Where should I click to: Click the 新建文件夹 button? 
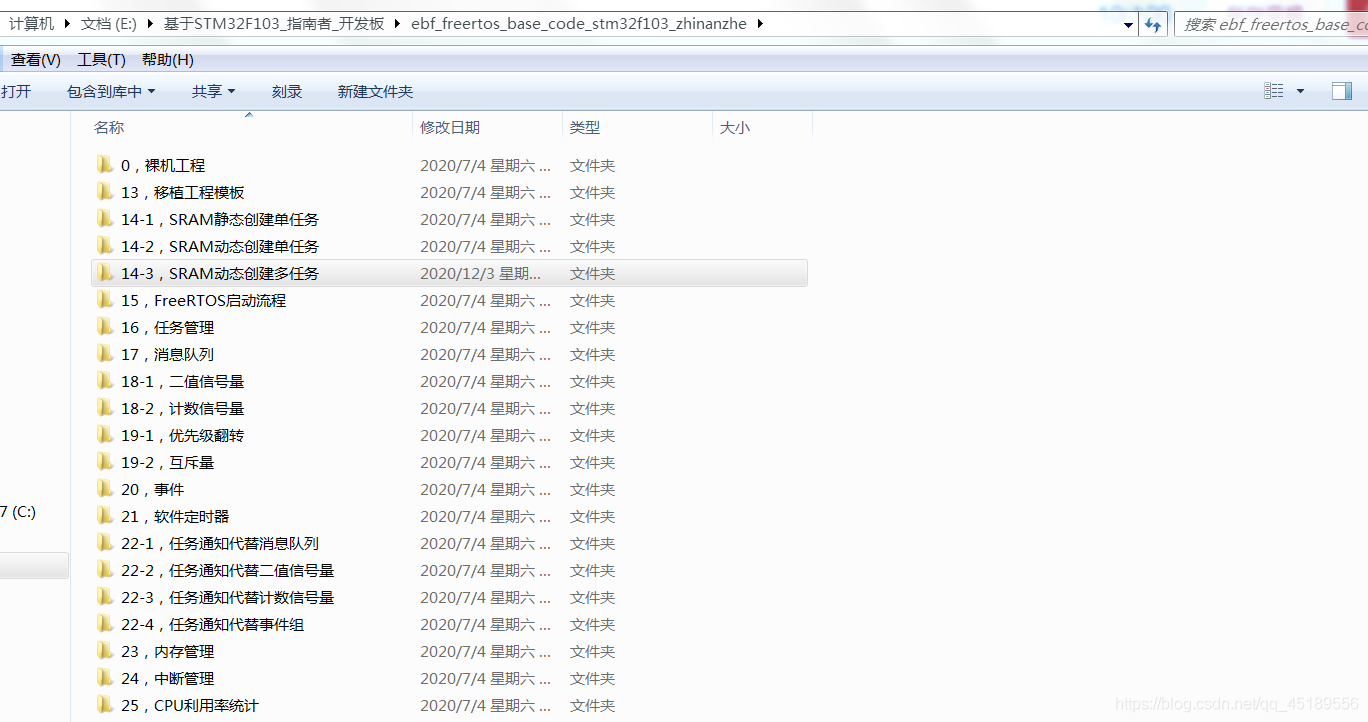(x=375, y=91)
